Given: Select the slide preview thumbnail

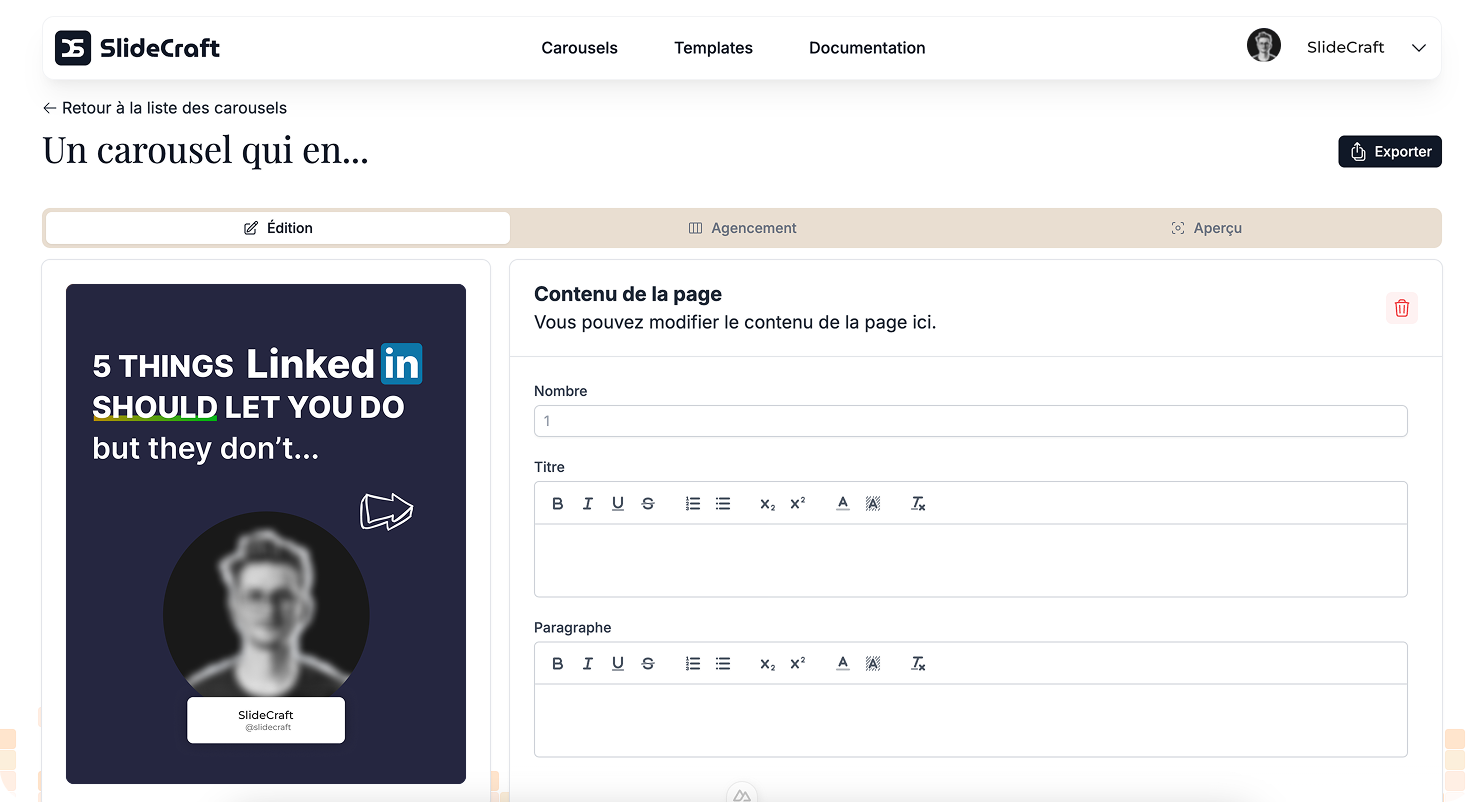Looking at the screenshot, I should click(x=266, y=534).
